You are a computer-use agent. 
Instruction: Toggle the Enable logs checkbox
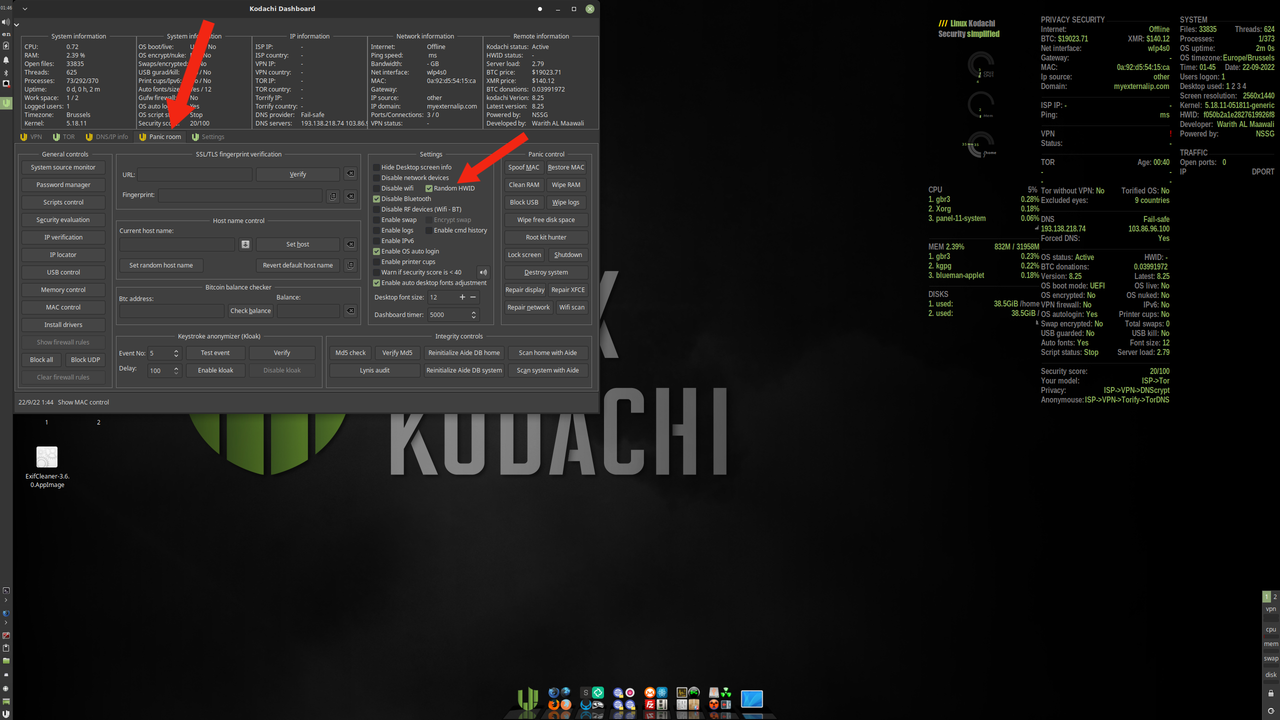tap(376, 230)
